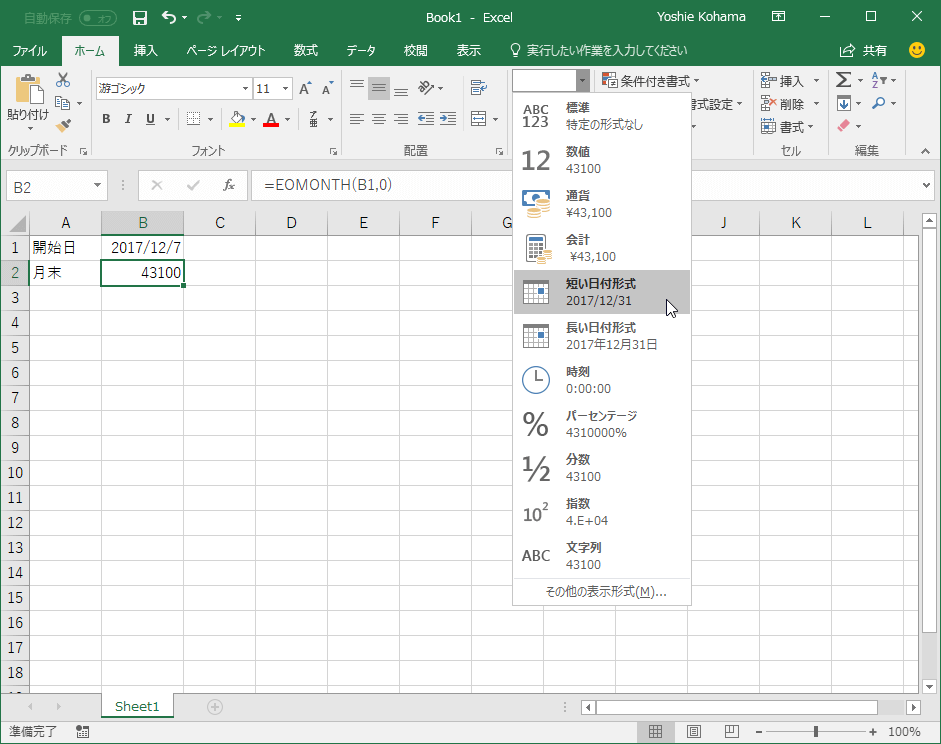Screen dimensions: 941x744
Task: Open the 書式 cells dropdown
Action: 787,127
